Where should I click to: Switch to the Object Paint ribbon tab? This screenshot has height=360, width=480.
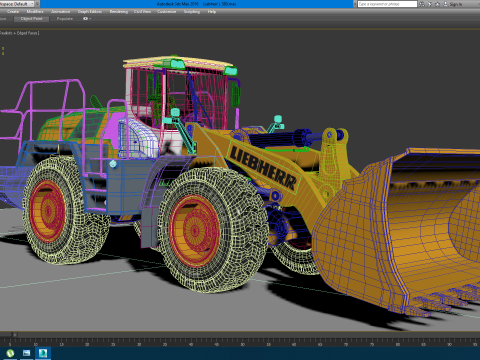click(31, 19)
